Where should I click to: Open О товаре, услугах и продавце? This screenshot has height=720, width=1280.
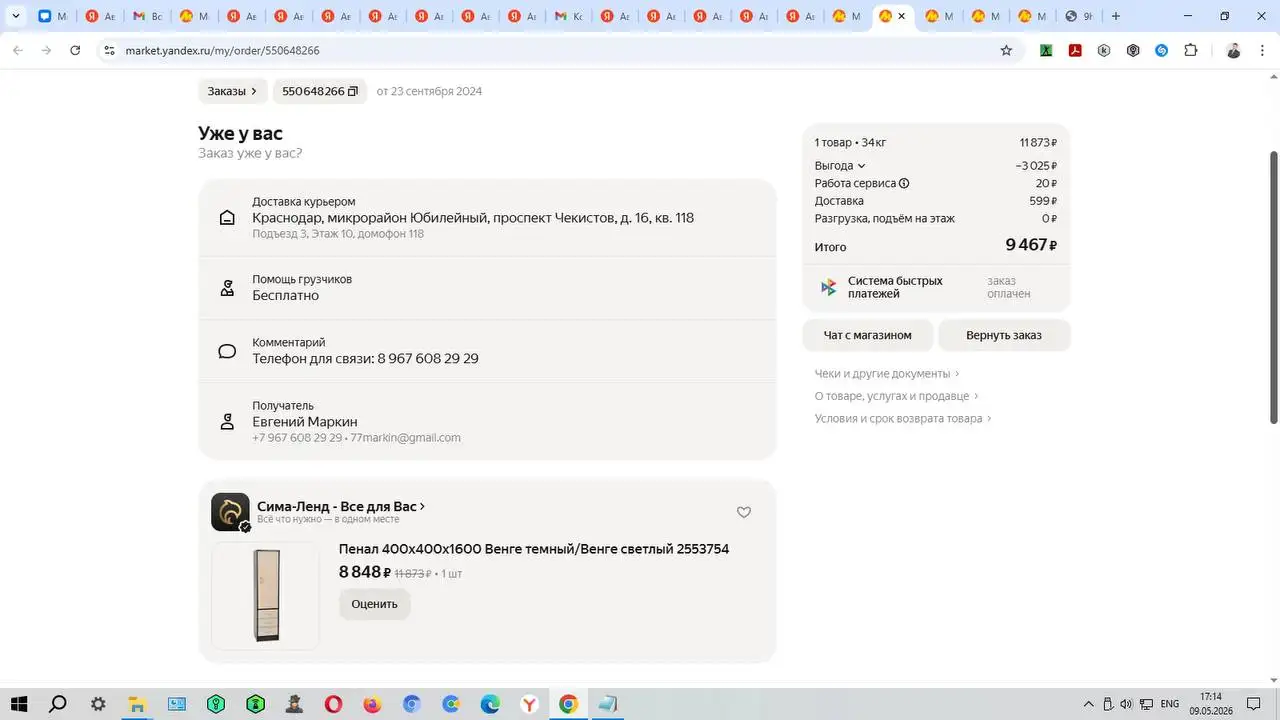click(896, 396)
